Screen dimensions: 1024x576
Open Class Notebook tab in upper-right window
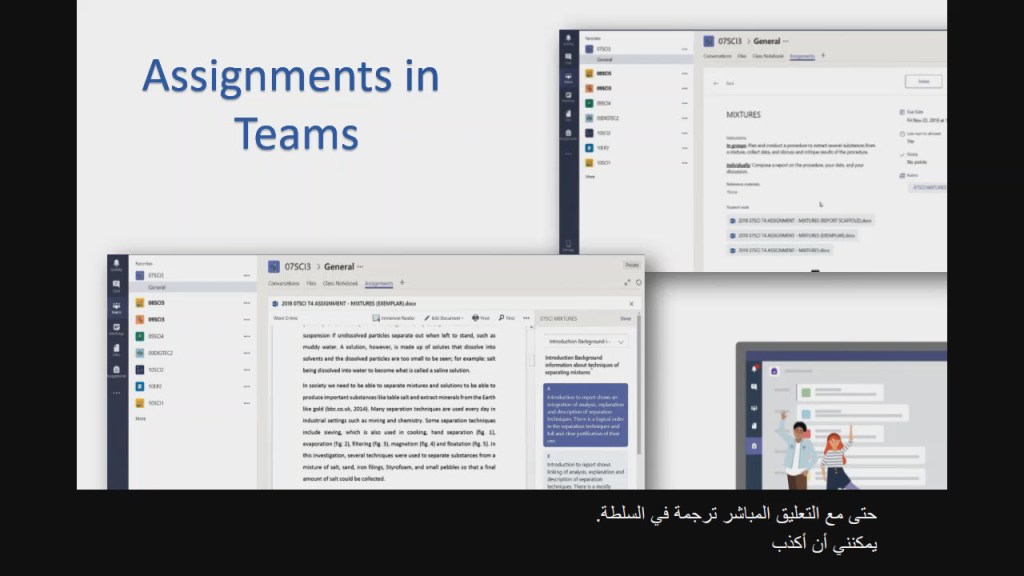pos(769,57)
